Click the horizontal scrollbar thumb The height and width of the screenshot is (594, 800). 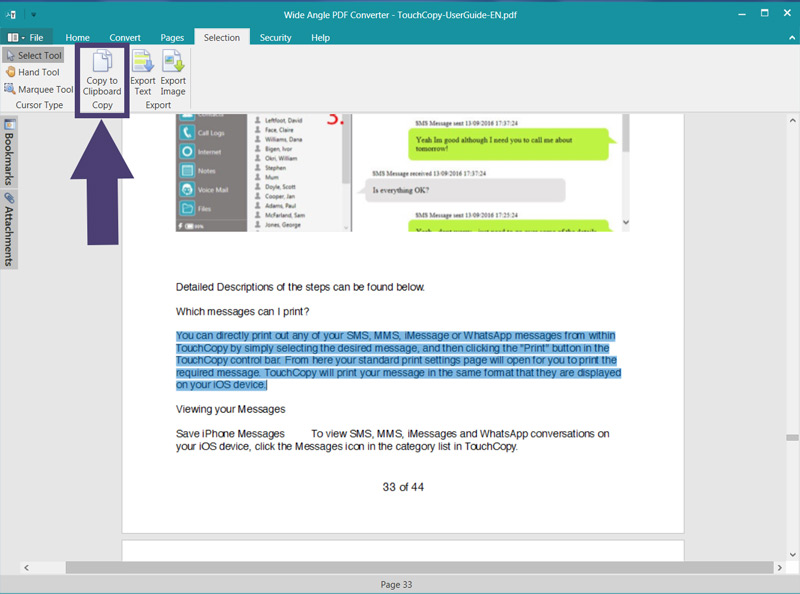419,567
